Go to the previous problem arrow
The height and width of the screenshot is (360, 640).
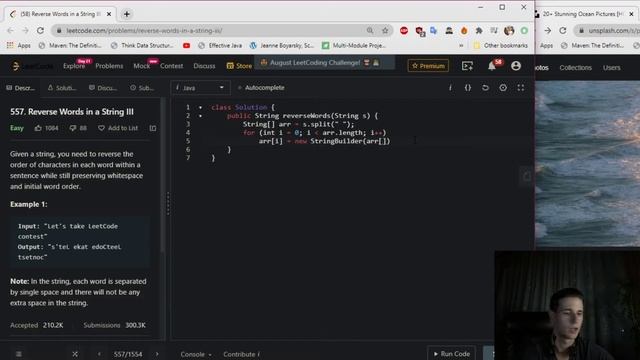(99, 354)
